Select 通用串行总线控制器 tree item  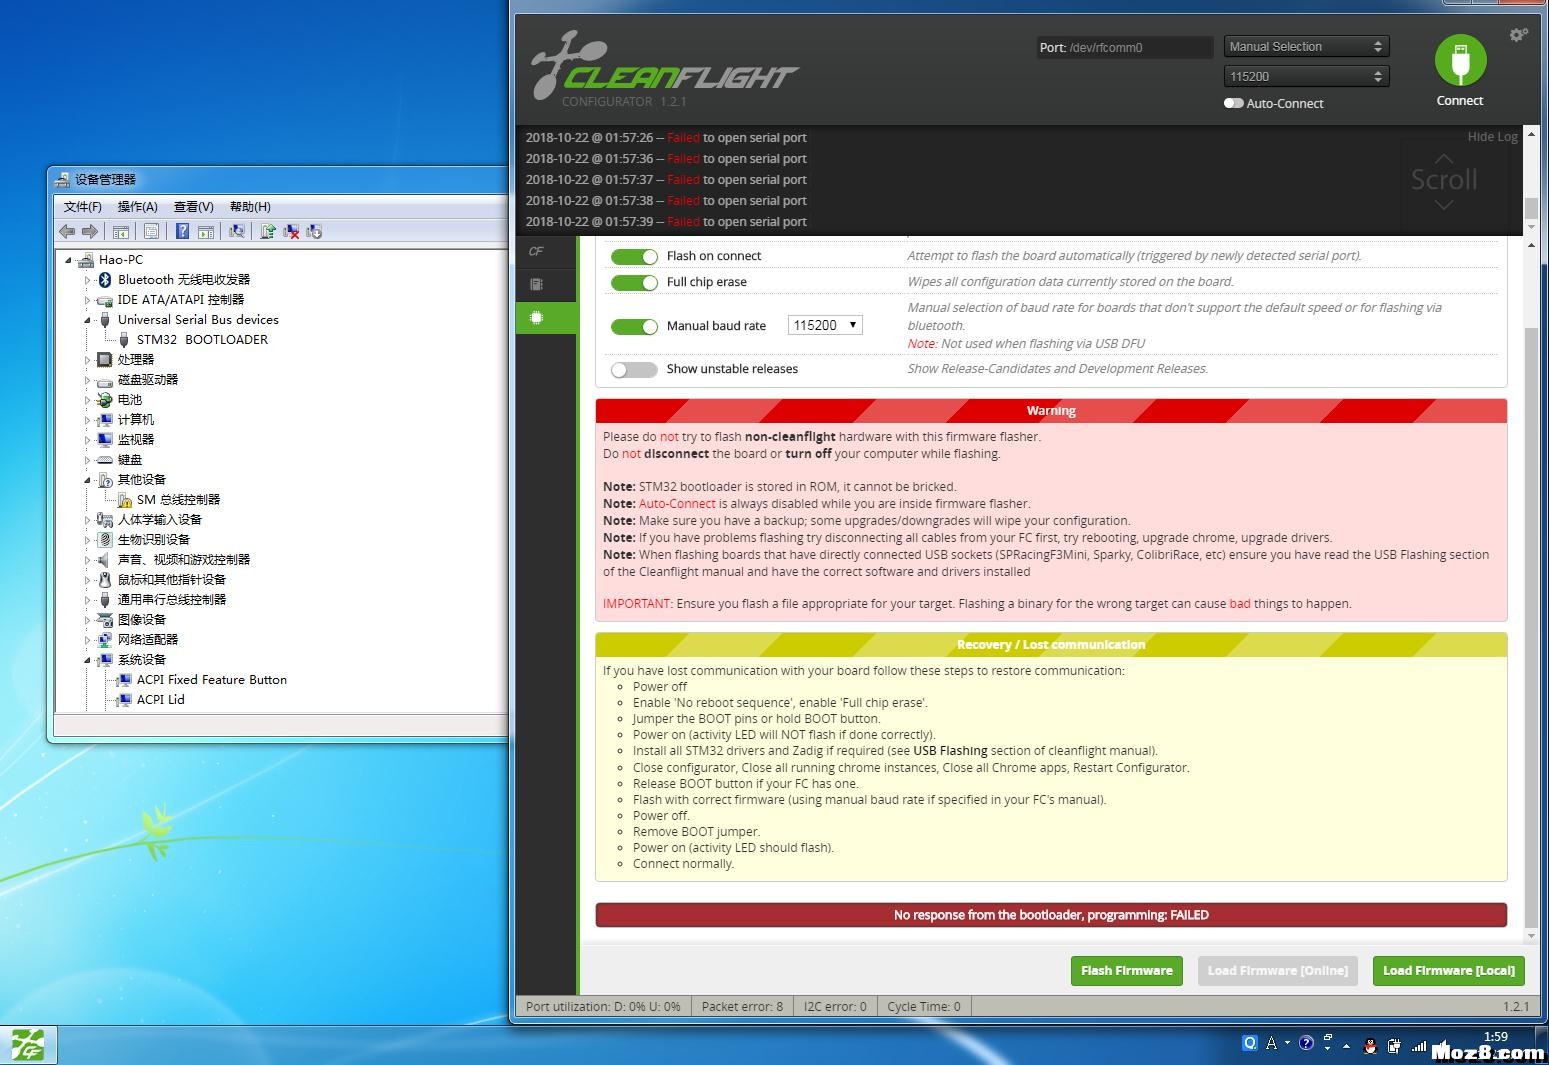click(x=171, y=599)
